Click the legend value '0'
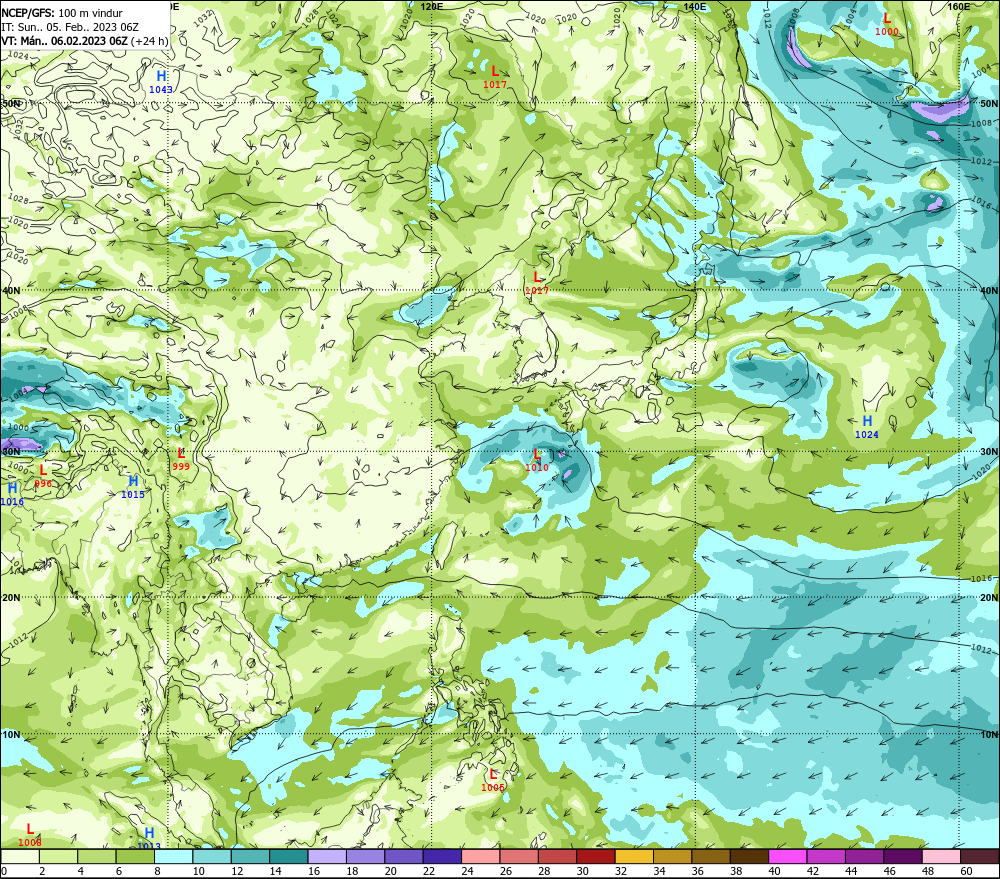Screen dimensions: 1000x879 tap(4, 871)
